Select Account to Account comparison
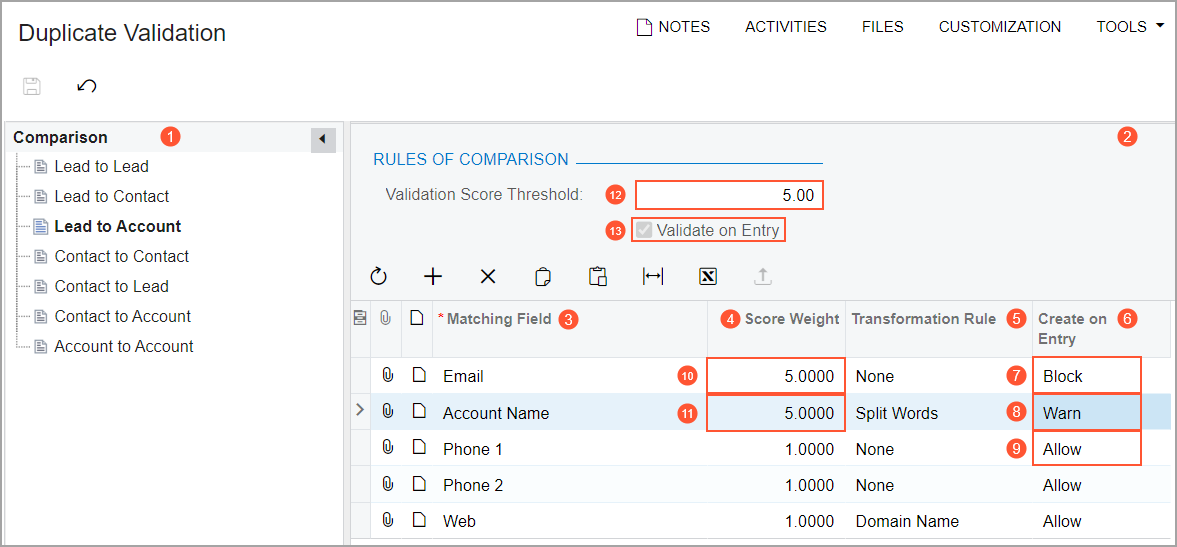1177x547 pixels. point(124,346)
